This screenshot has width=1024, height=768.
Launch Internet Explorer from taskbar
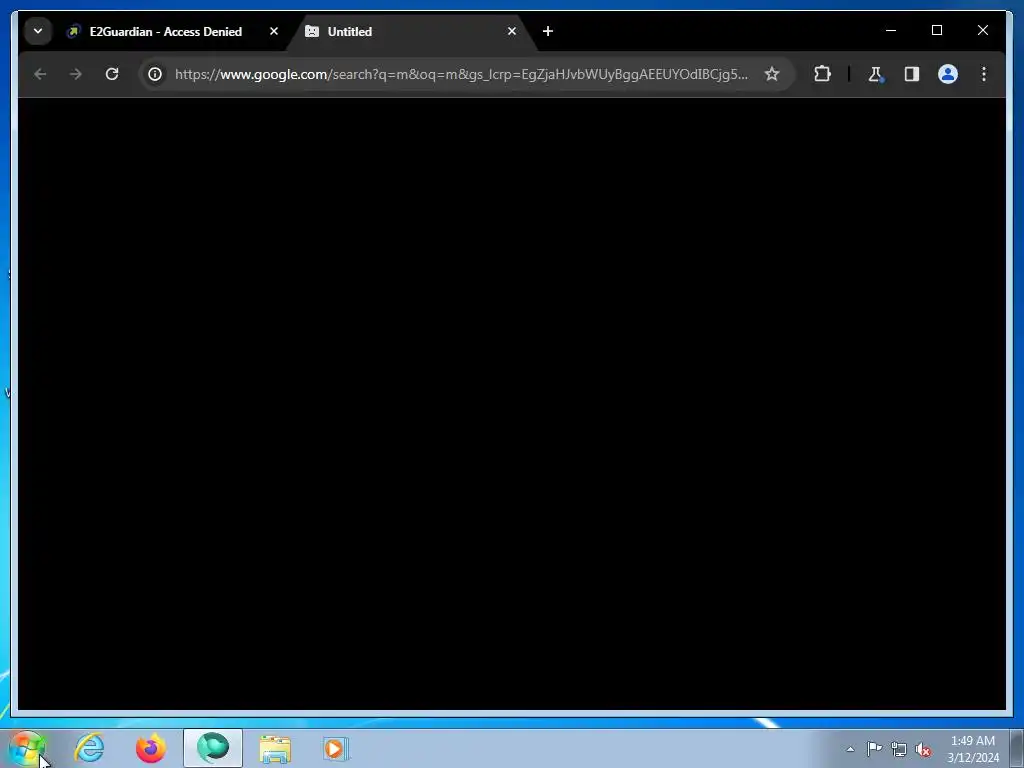point(89,748)
